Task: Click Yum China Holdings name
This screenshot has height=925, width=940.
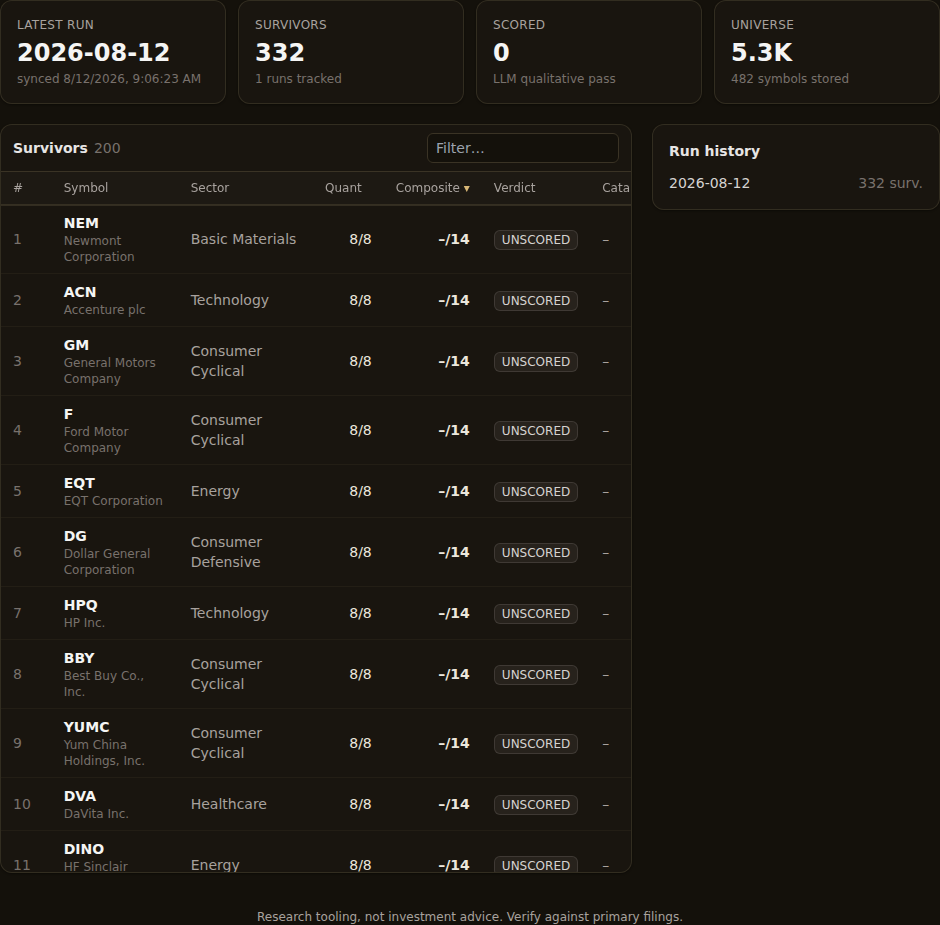Action: tap(104, 753)
